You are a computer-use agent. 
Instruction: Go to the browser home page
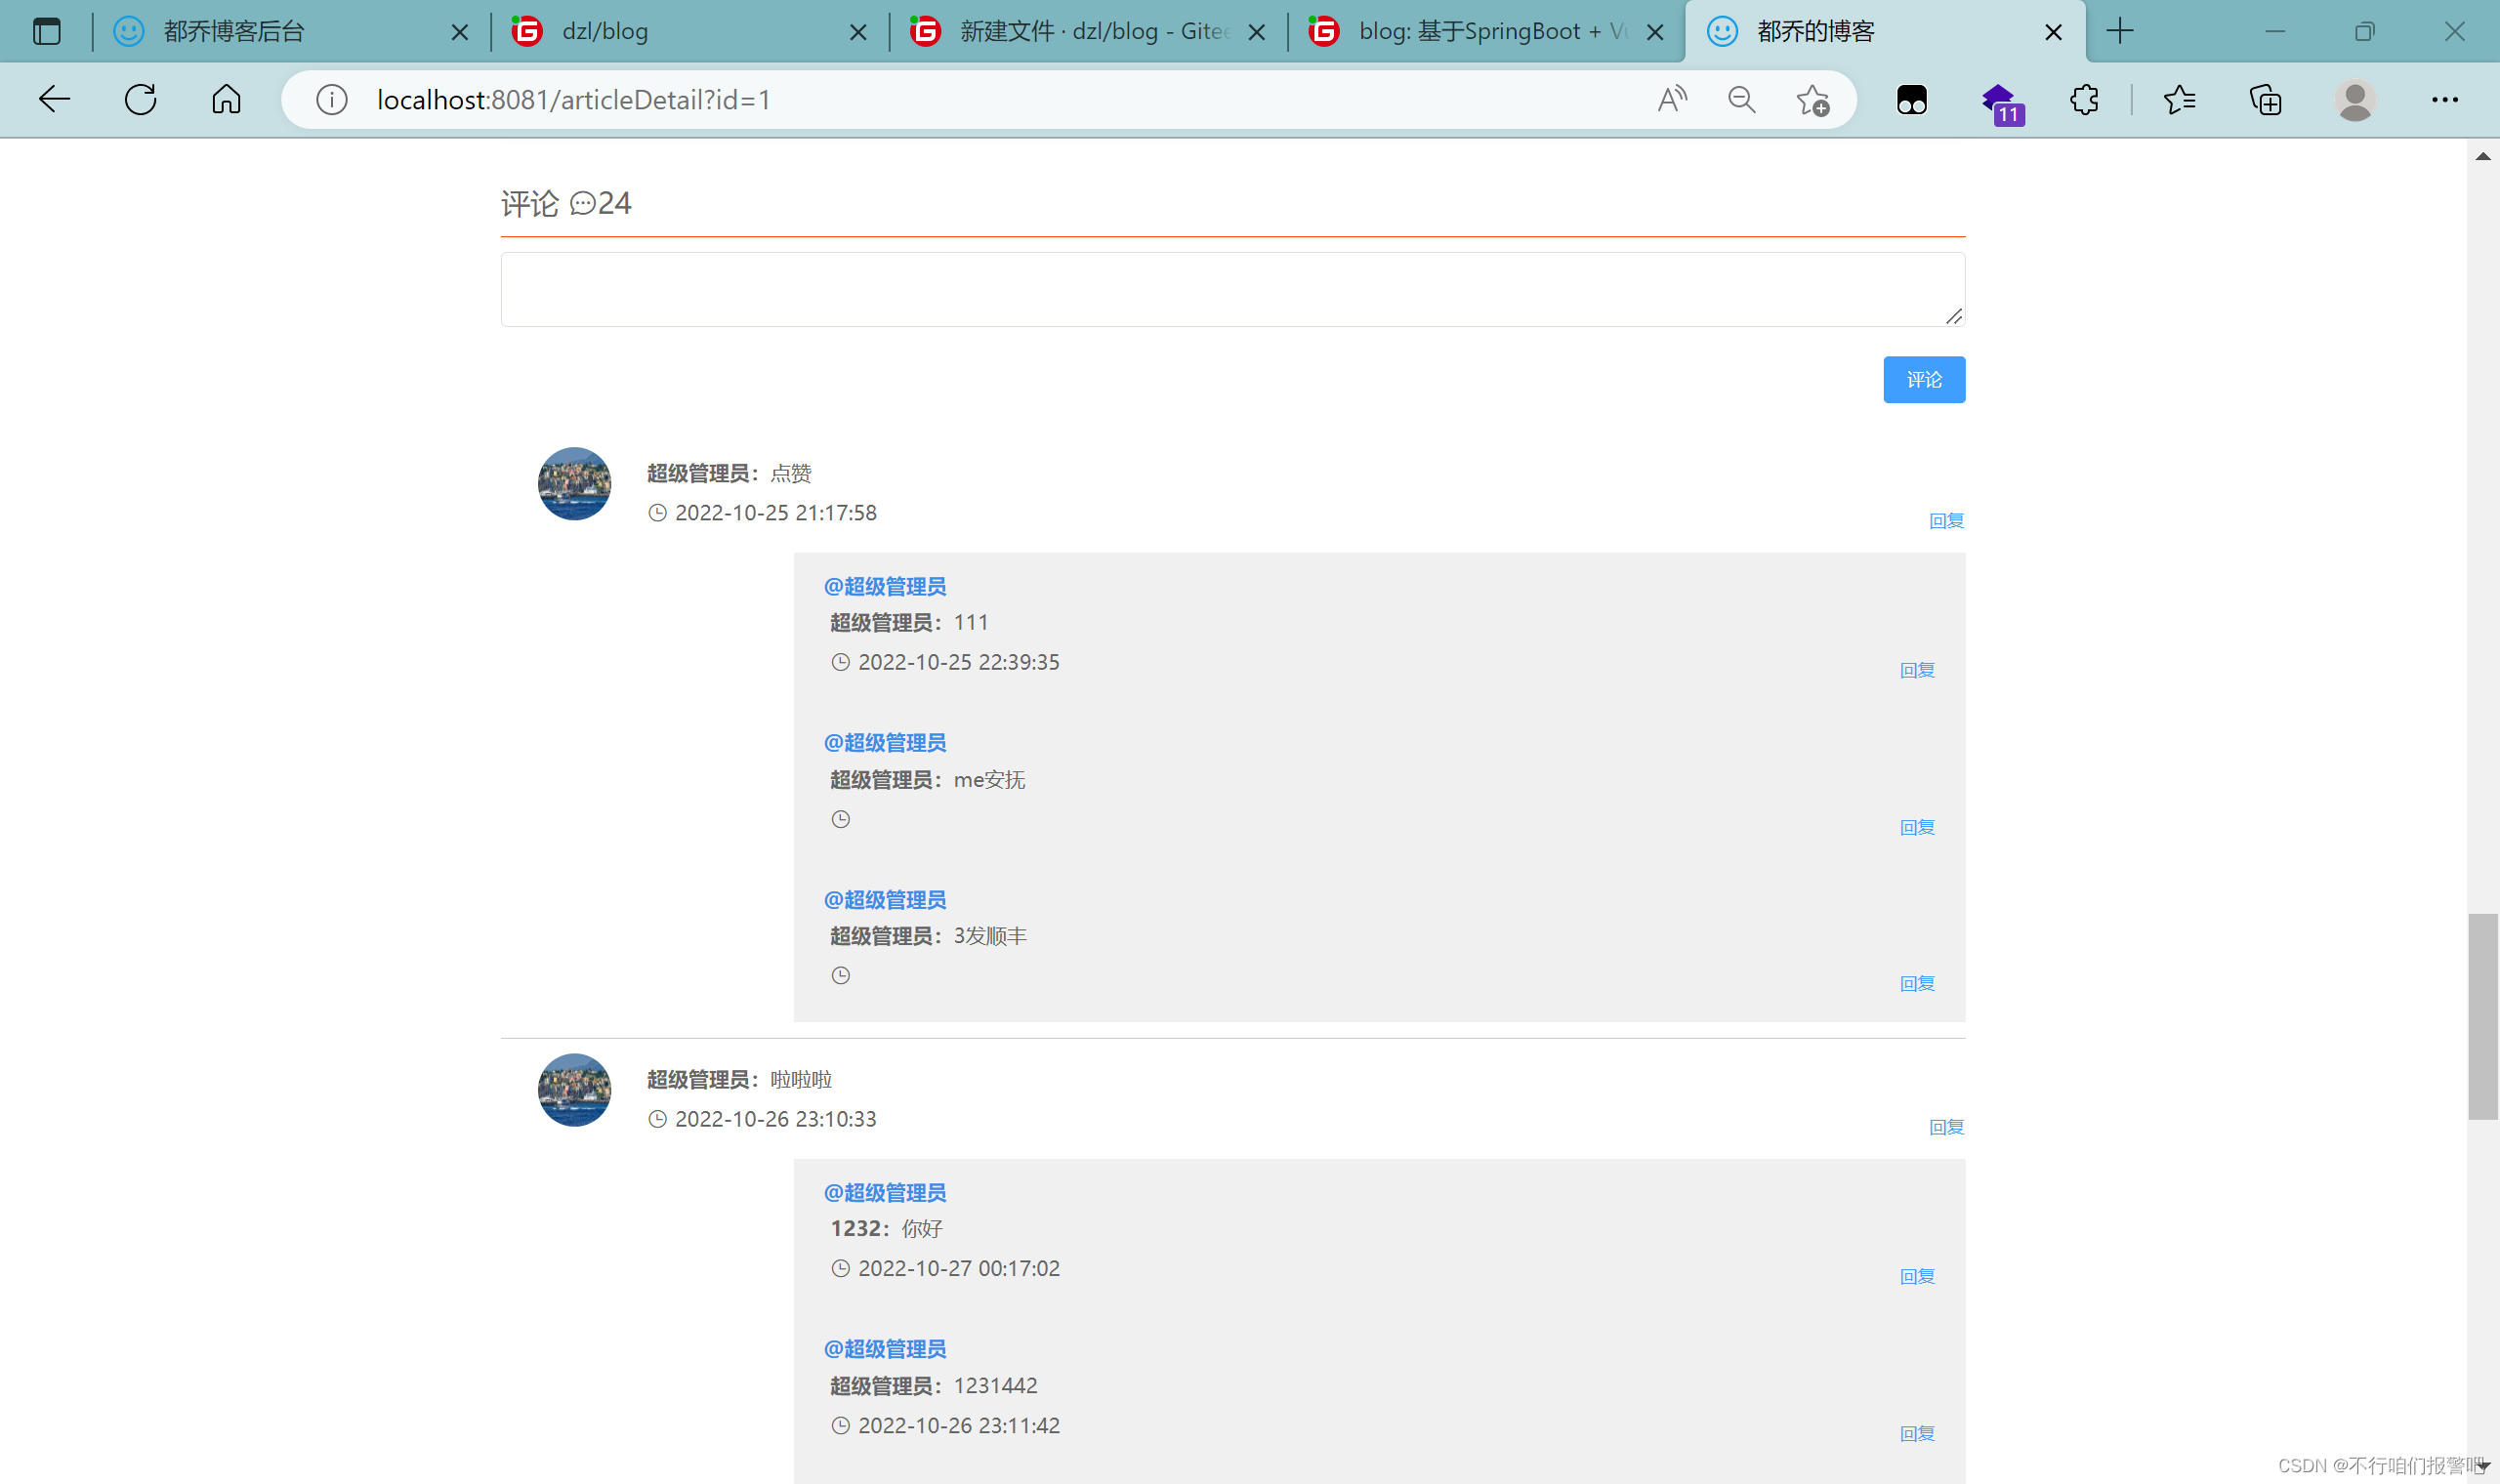(x=227, y=99)
